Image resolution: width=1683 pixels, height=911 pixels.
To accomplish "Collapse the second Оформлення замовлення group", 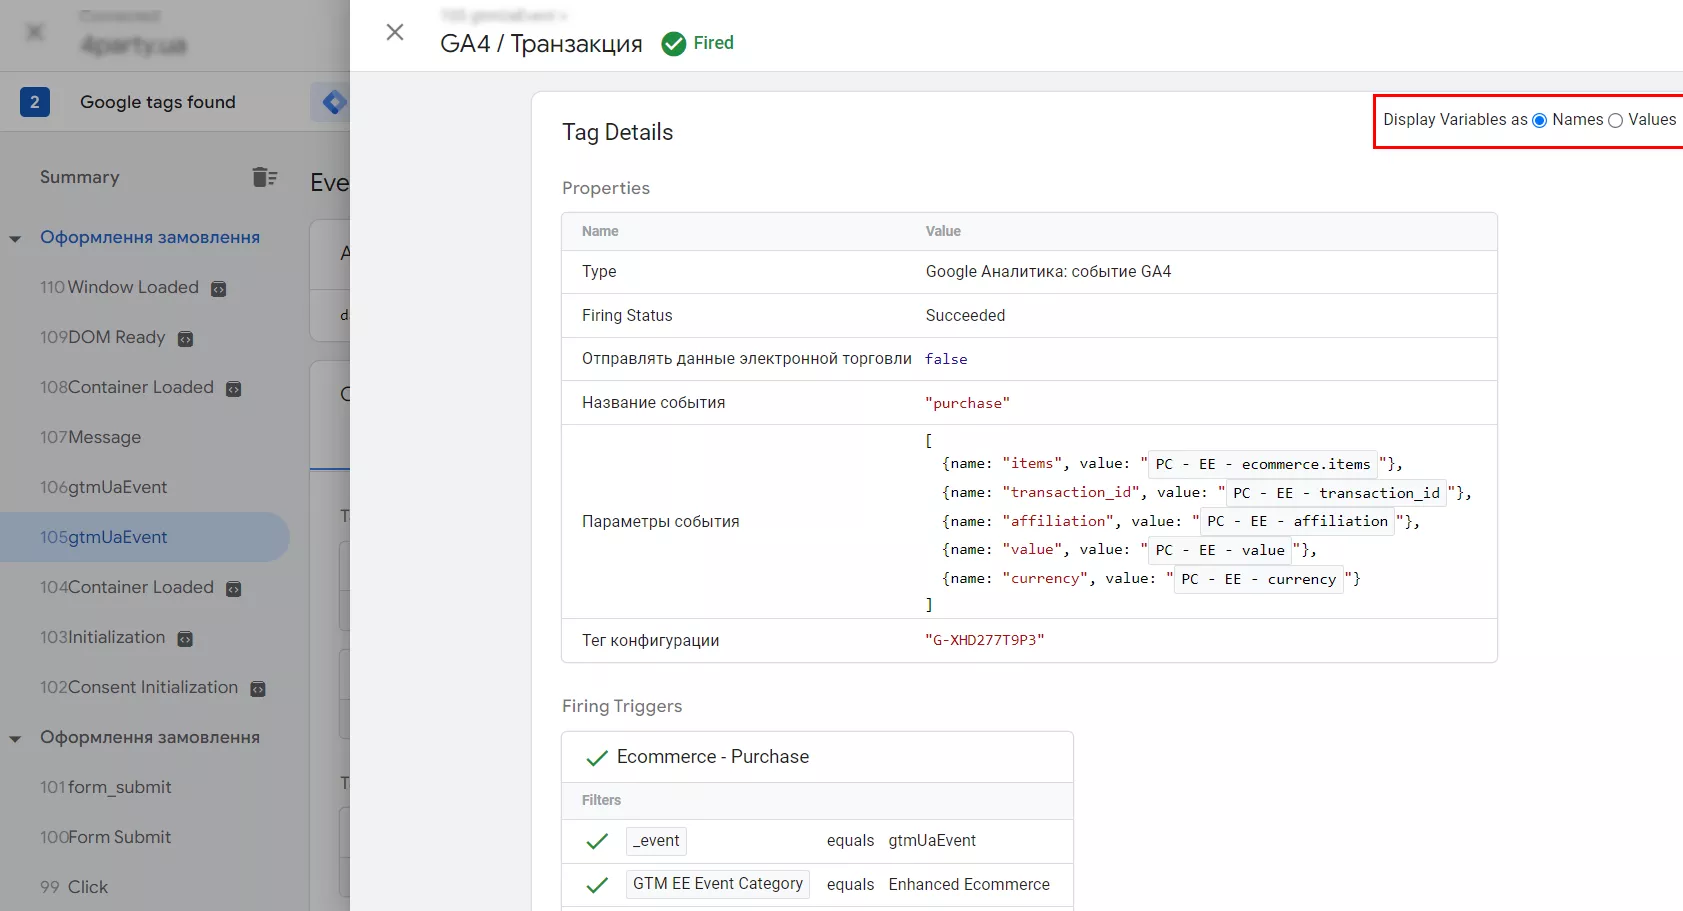I will click(x=15, y=739).
